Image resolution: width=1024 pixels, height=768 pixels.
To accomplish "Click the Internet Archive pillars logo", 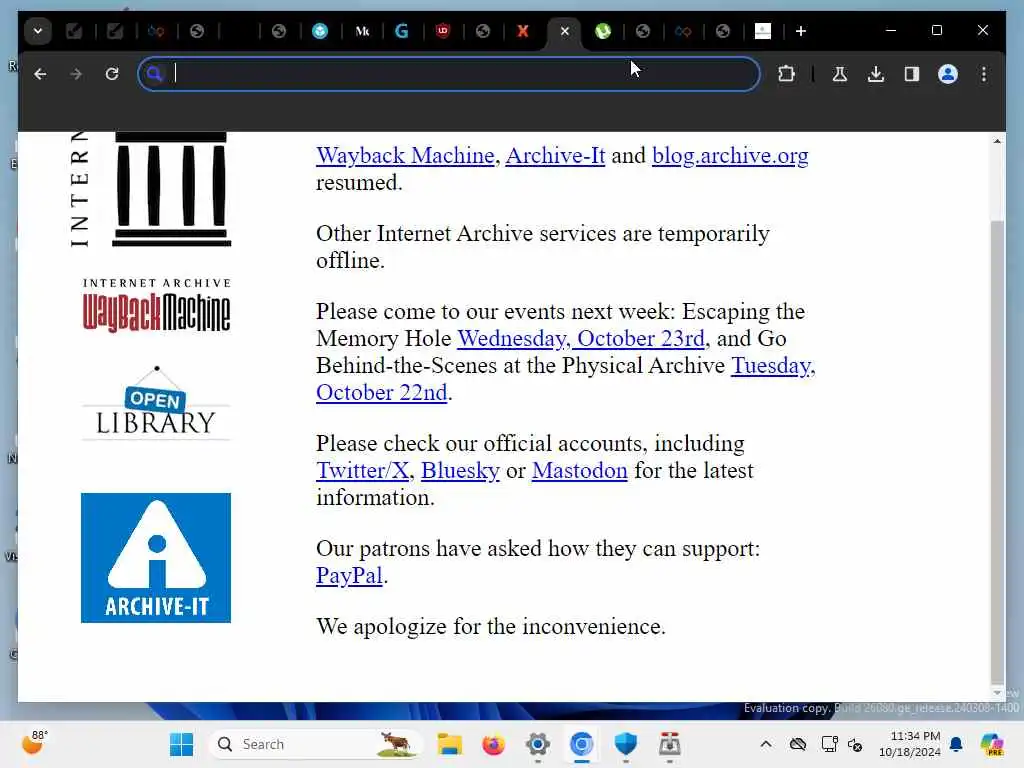I will pos(151,189).
